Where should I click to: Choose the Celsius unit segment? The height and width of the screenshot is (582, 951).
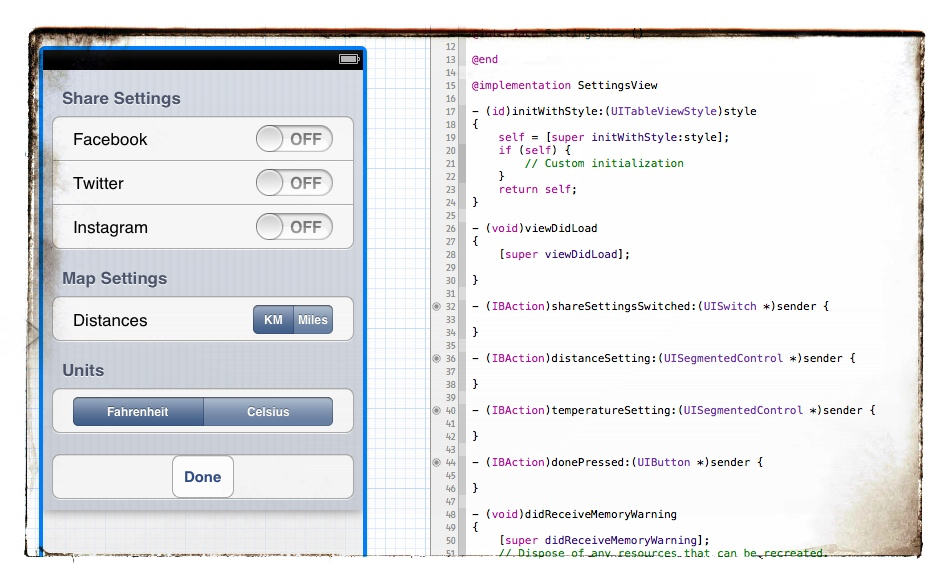pos(268,411)
